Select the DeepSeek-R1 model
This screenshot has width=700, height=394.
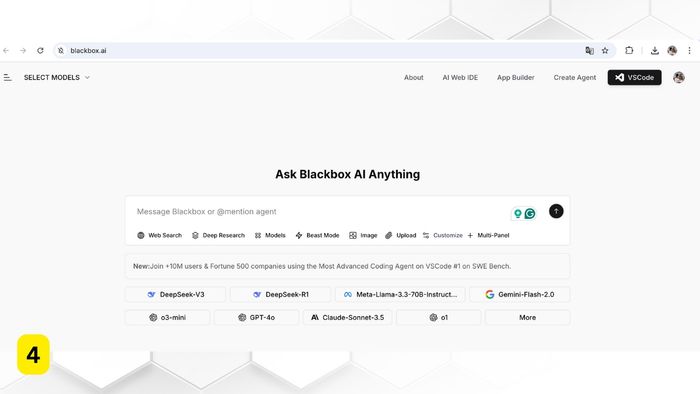[280, 294]
